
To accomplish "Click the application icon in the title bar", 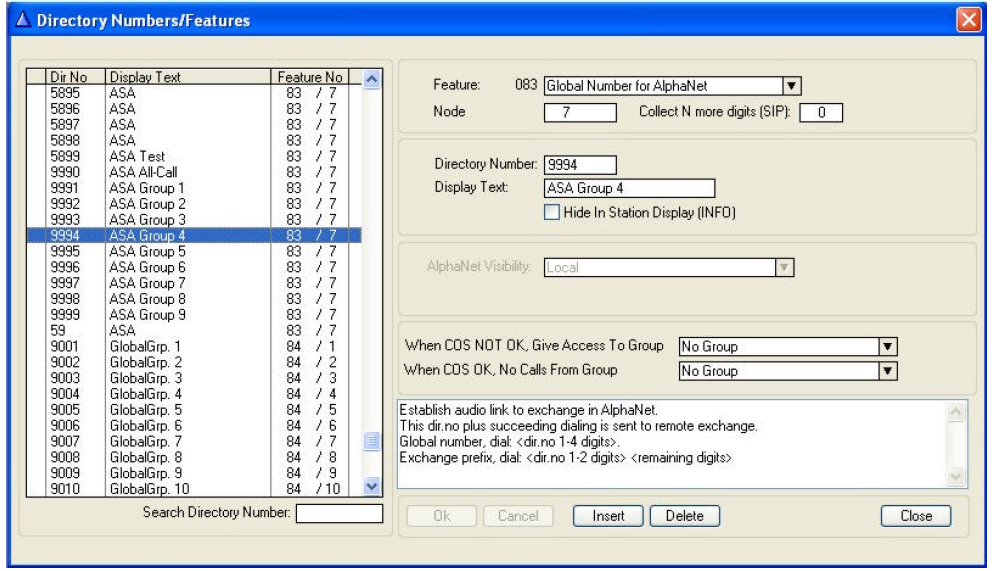I will [20, 17].
